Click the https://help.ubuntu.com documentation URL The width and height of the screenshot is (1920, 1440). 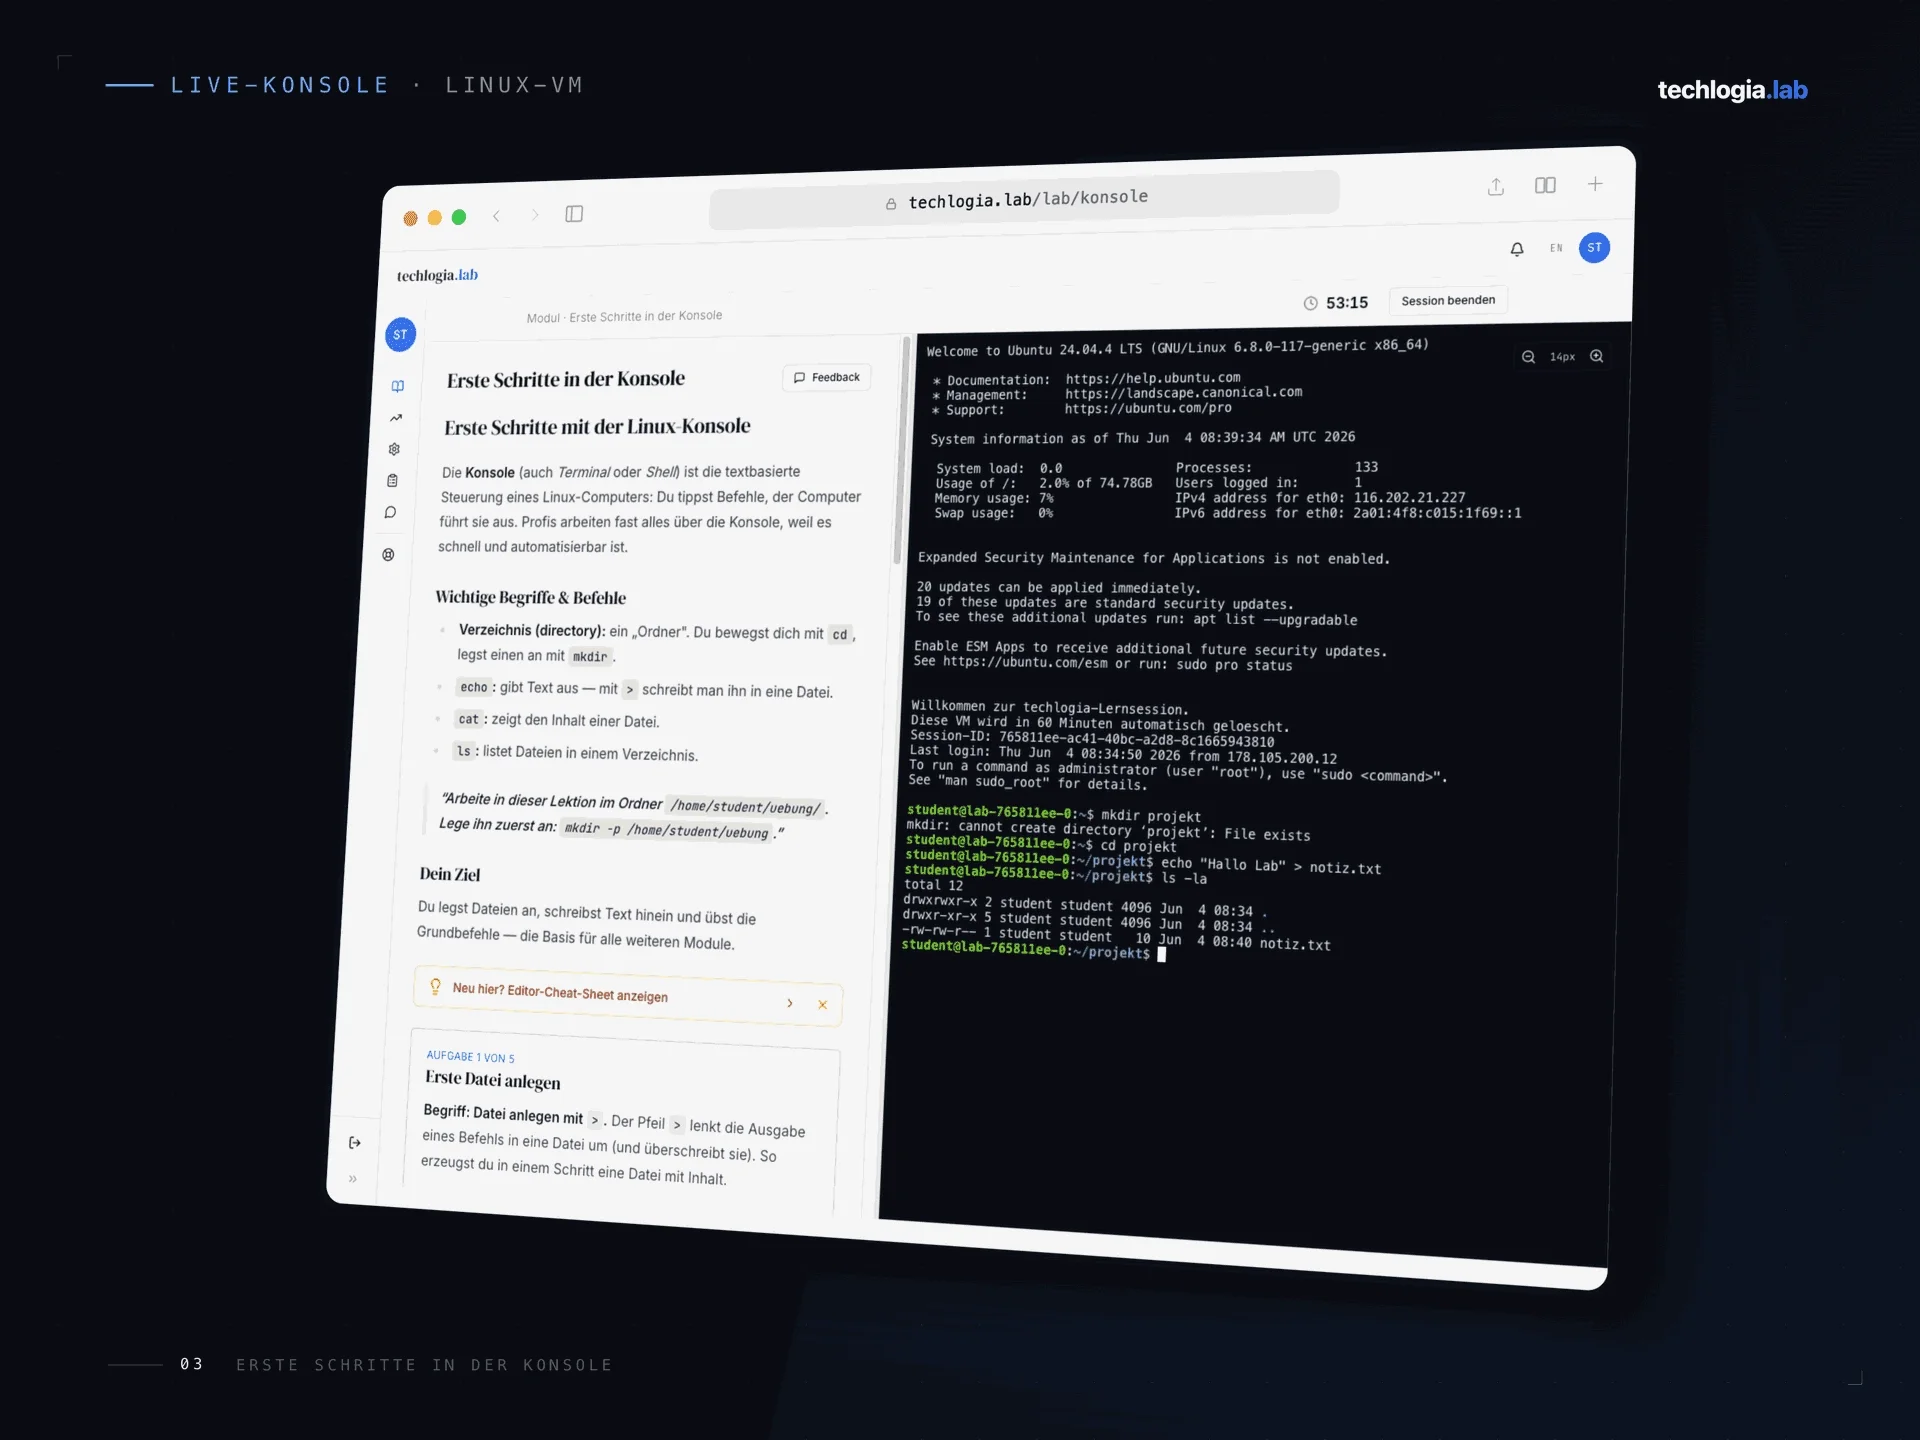(x=1153, y=378)
